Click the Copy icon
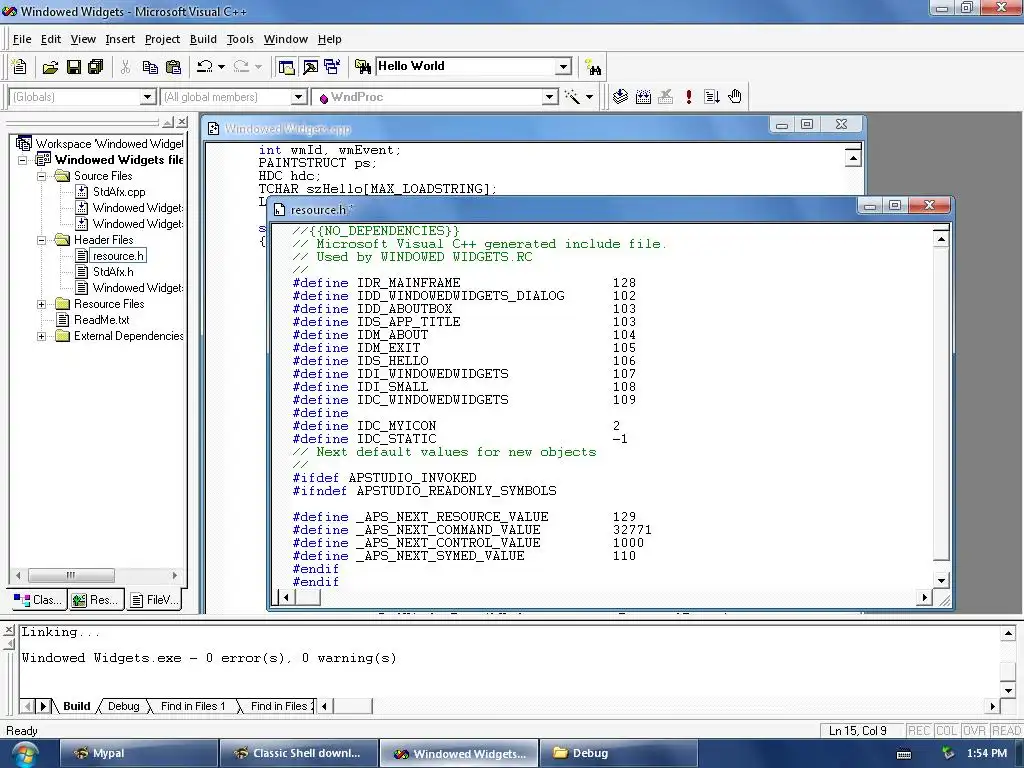 click(150, 67)
